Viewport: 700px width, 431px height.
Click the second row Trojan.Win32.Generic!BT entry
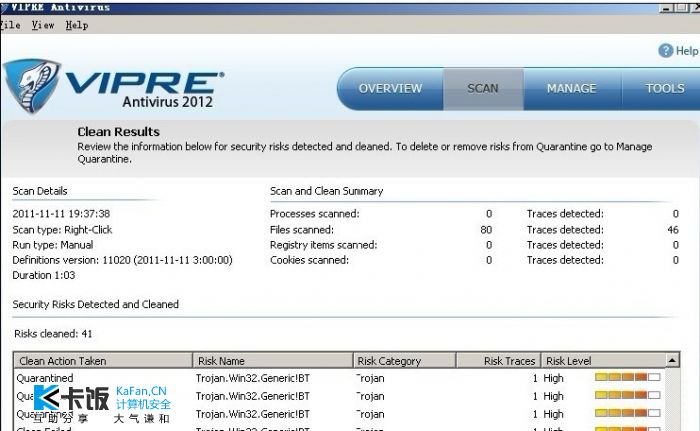coord(253,396)
